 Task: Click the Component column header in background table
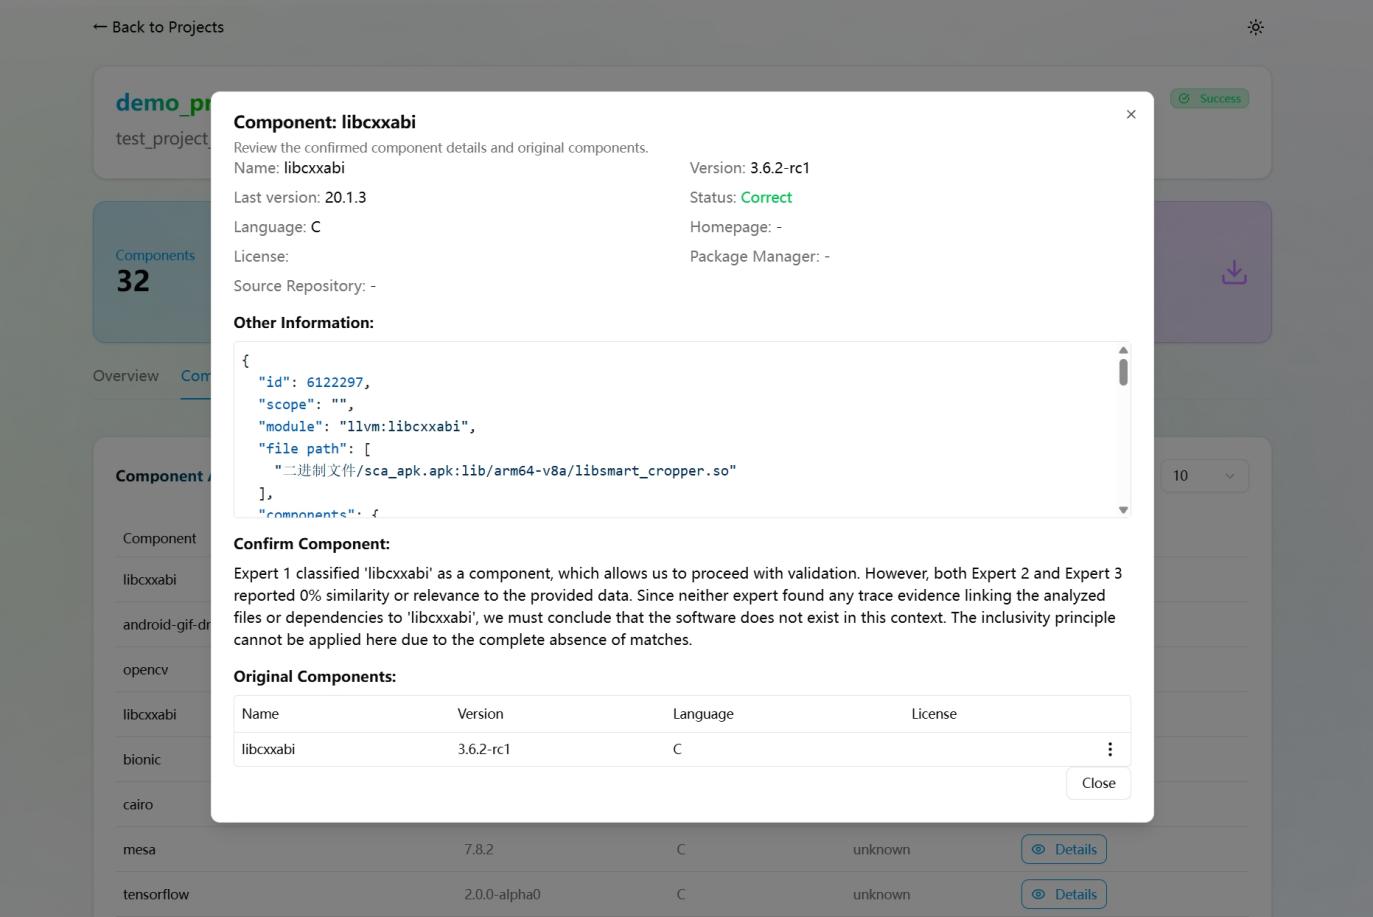pos(159,538)
